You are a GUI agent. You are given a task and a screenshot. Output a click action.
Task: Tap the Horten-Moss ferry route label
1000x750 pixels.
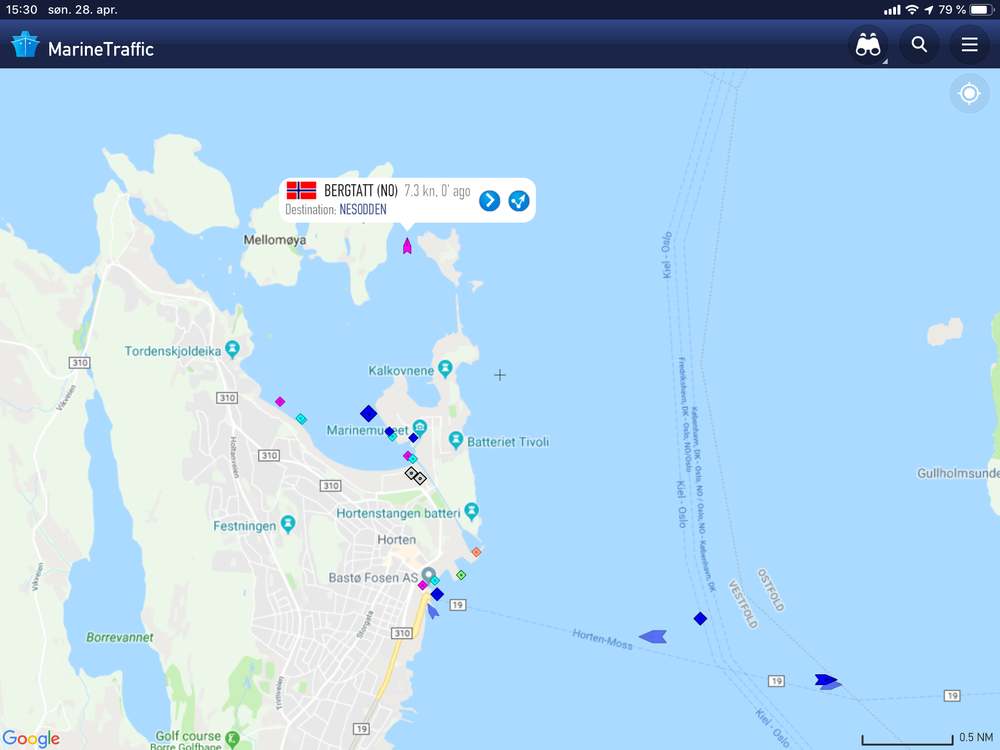tap(602, 639)
